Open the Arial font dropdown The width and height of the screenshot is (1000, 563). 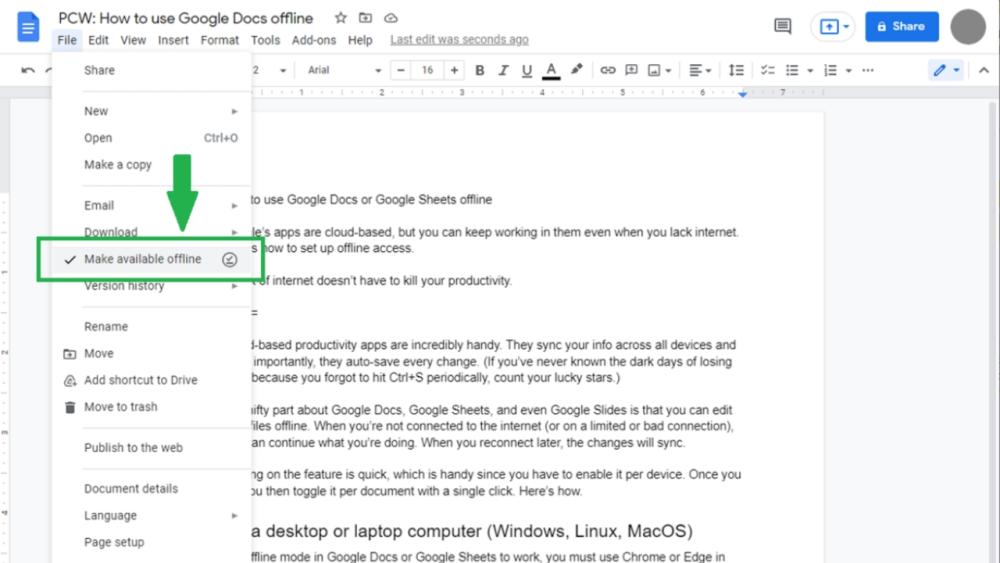[344, 70]
